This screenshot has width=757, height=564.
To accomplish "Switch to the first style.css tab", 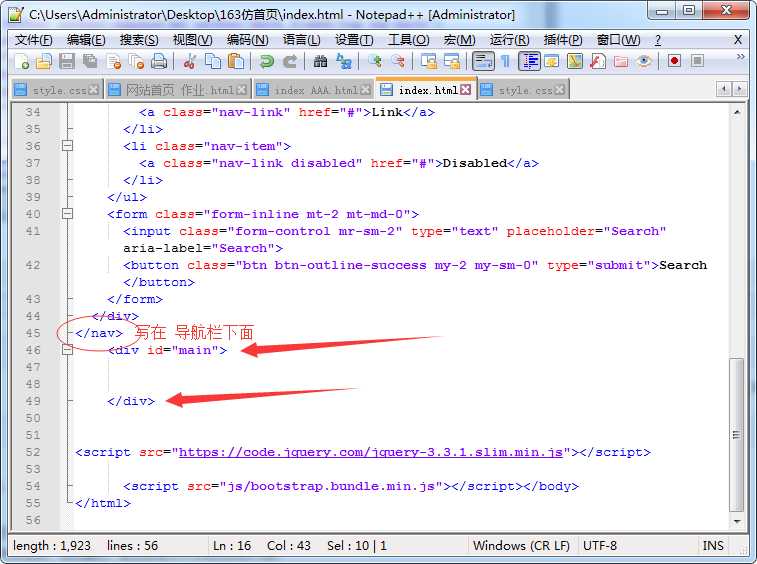I will click(56, 90).
